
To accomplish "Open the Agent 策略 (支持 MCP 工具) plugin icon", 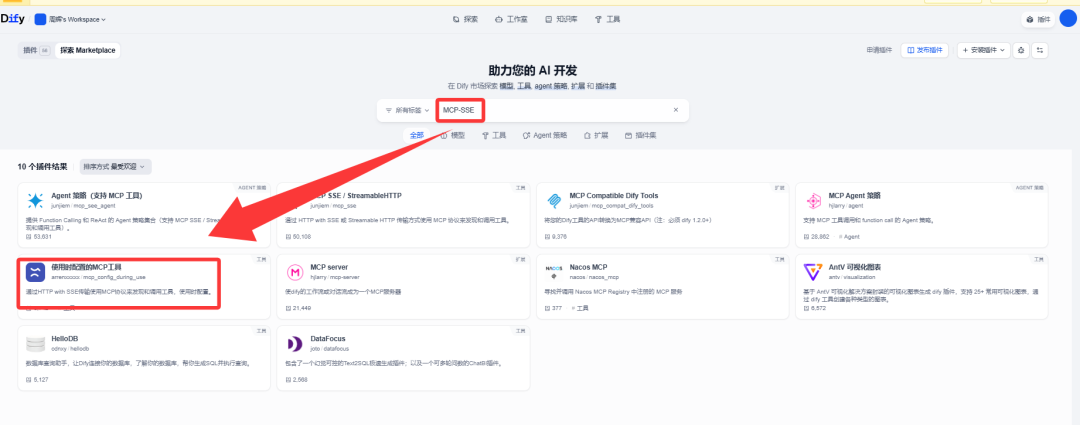I will 35,200.
